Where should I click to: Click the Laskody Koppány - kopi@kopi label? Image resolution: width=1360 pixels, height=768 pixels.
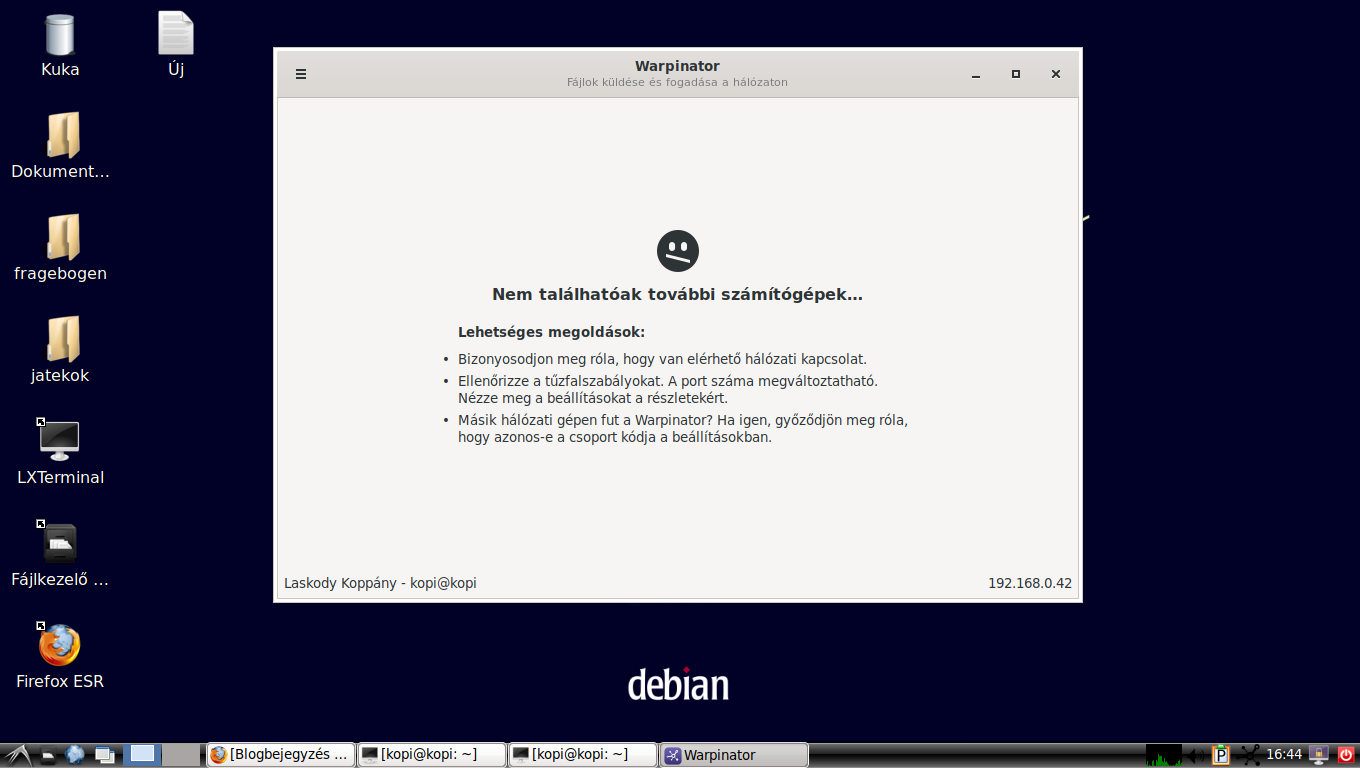380,583
